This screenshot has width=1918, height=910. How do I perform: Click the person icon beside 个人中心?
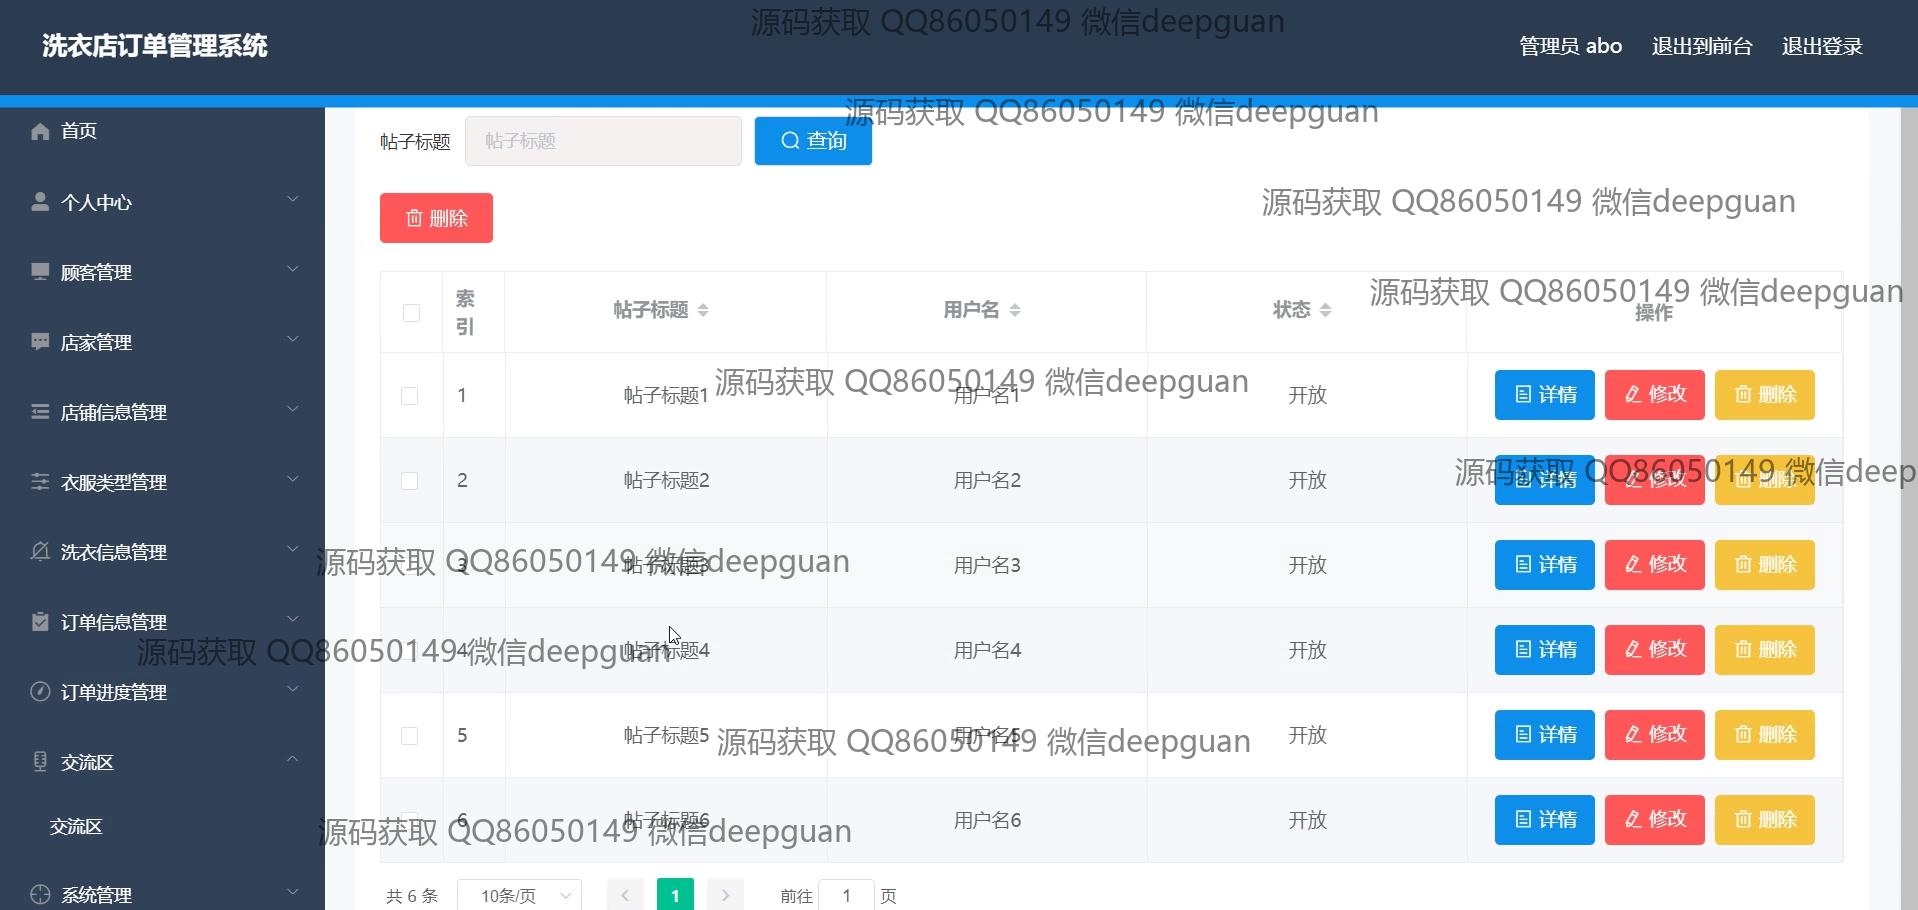point(40,202)
